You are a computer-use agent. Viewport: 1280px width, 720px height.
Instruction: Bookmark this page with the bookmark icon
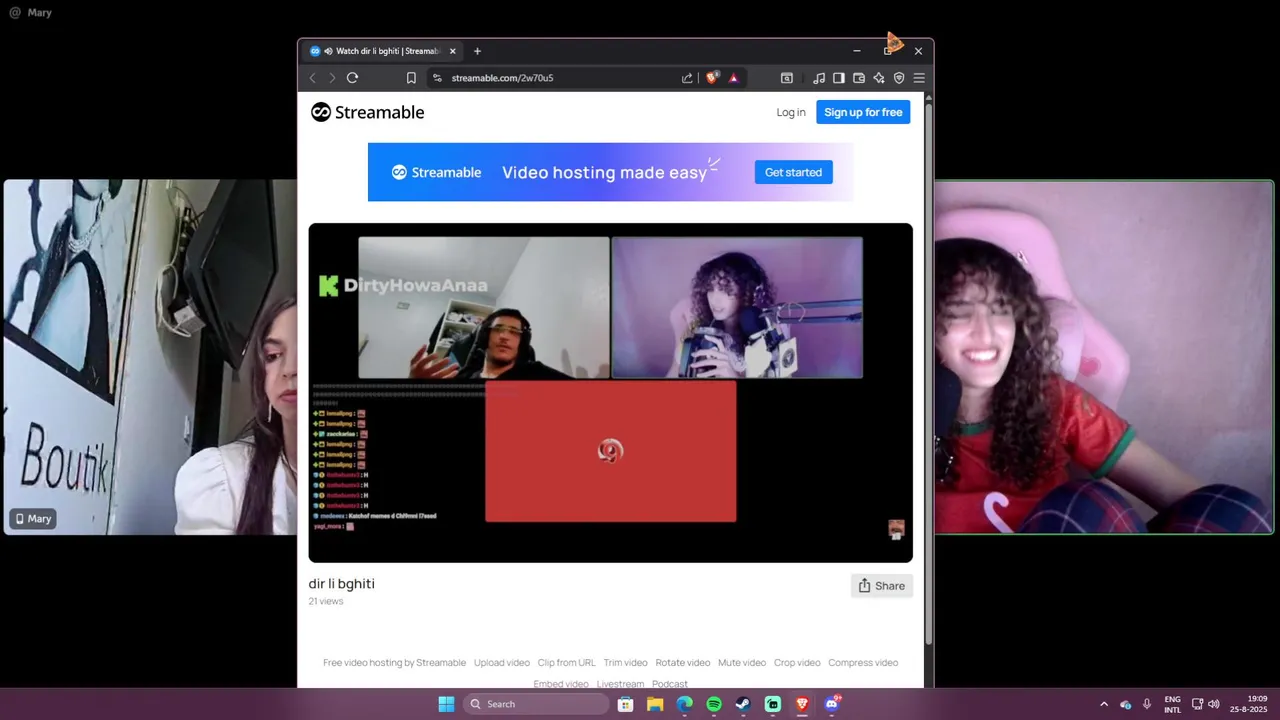click(411, 78)
